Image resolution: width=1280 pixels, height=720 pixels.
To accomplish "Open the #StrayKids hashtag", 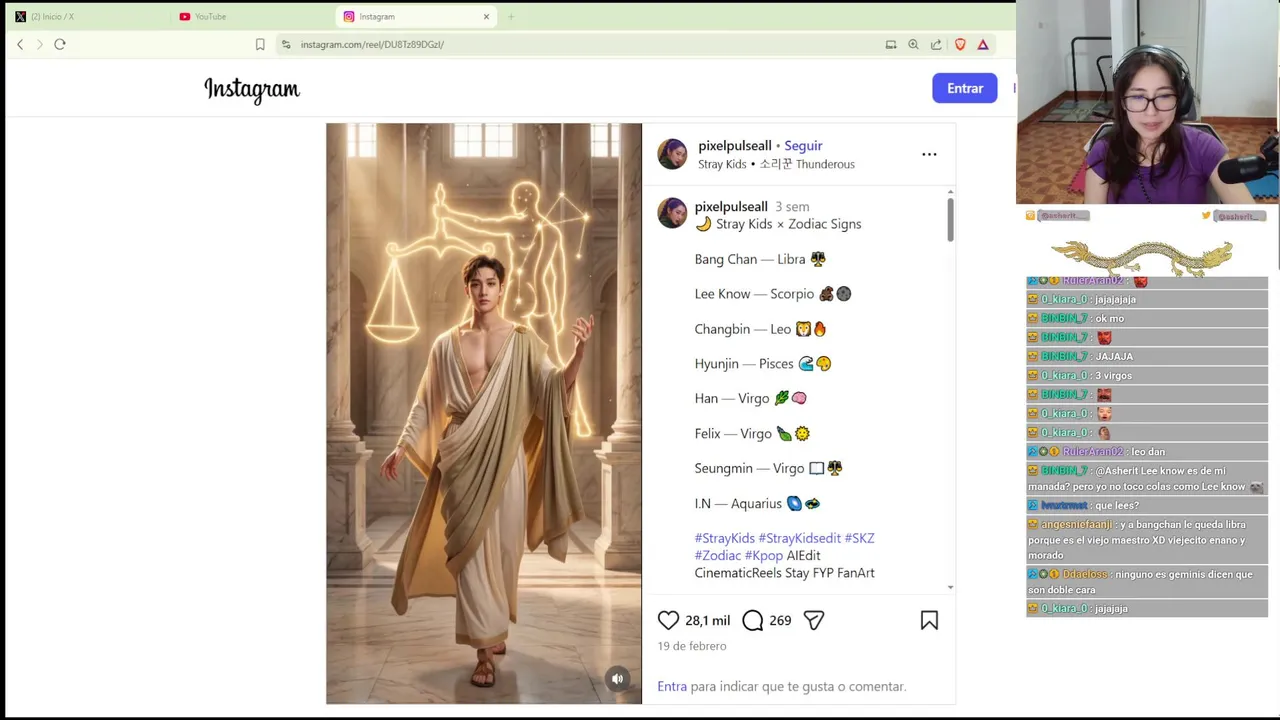I will point(725,538).
